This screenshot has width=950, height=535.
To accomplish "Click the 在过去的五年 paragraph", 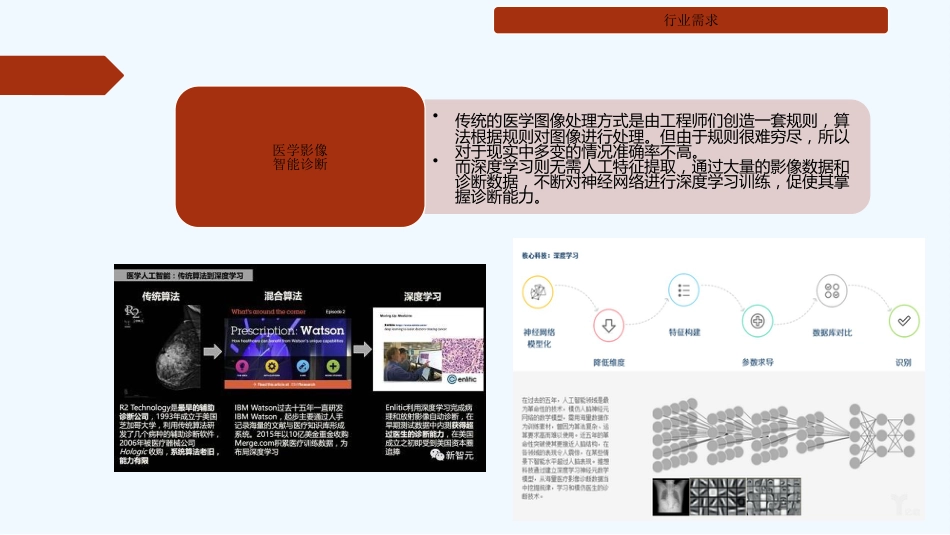I will pos(565,448).
